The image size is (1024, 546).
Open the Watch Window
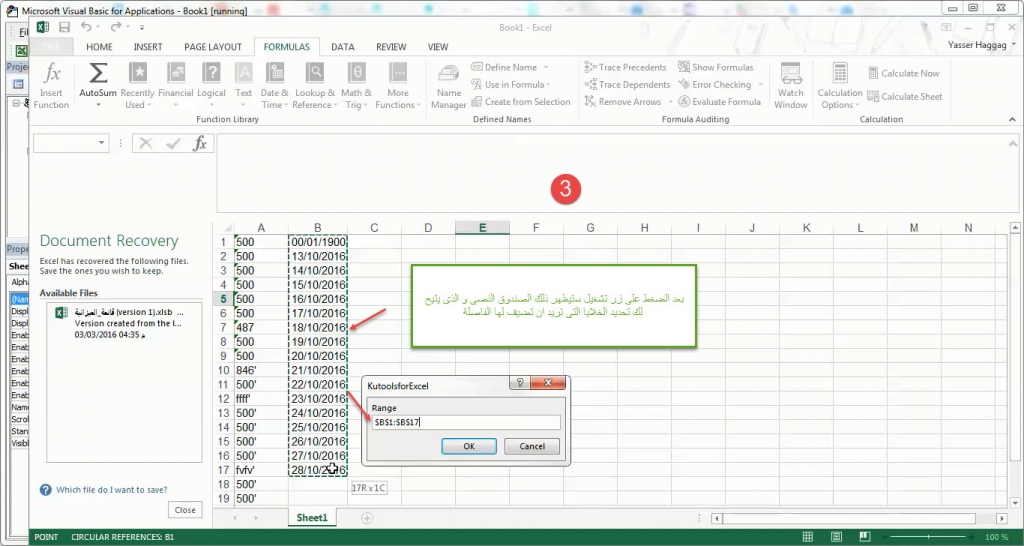[791, 86]
